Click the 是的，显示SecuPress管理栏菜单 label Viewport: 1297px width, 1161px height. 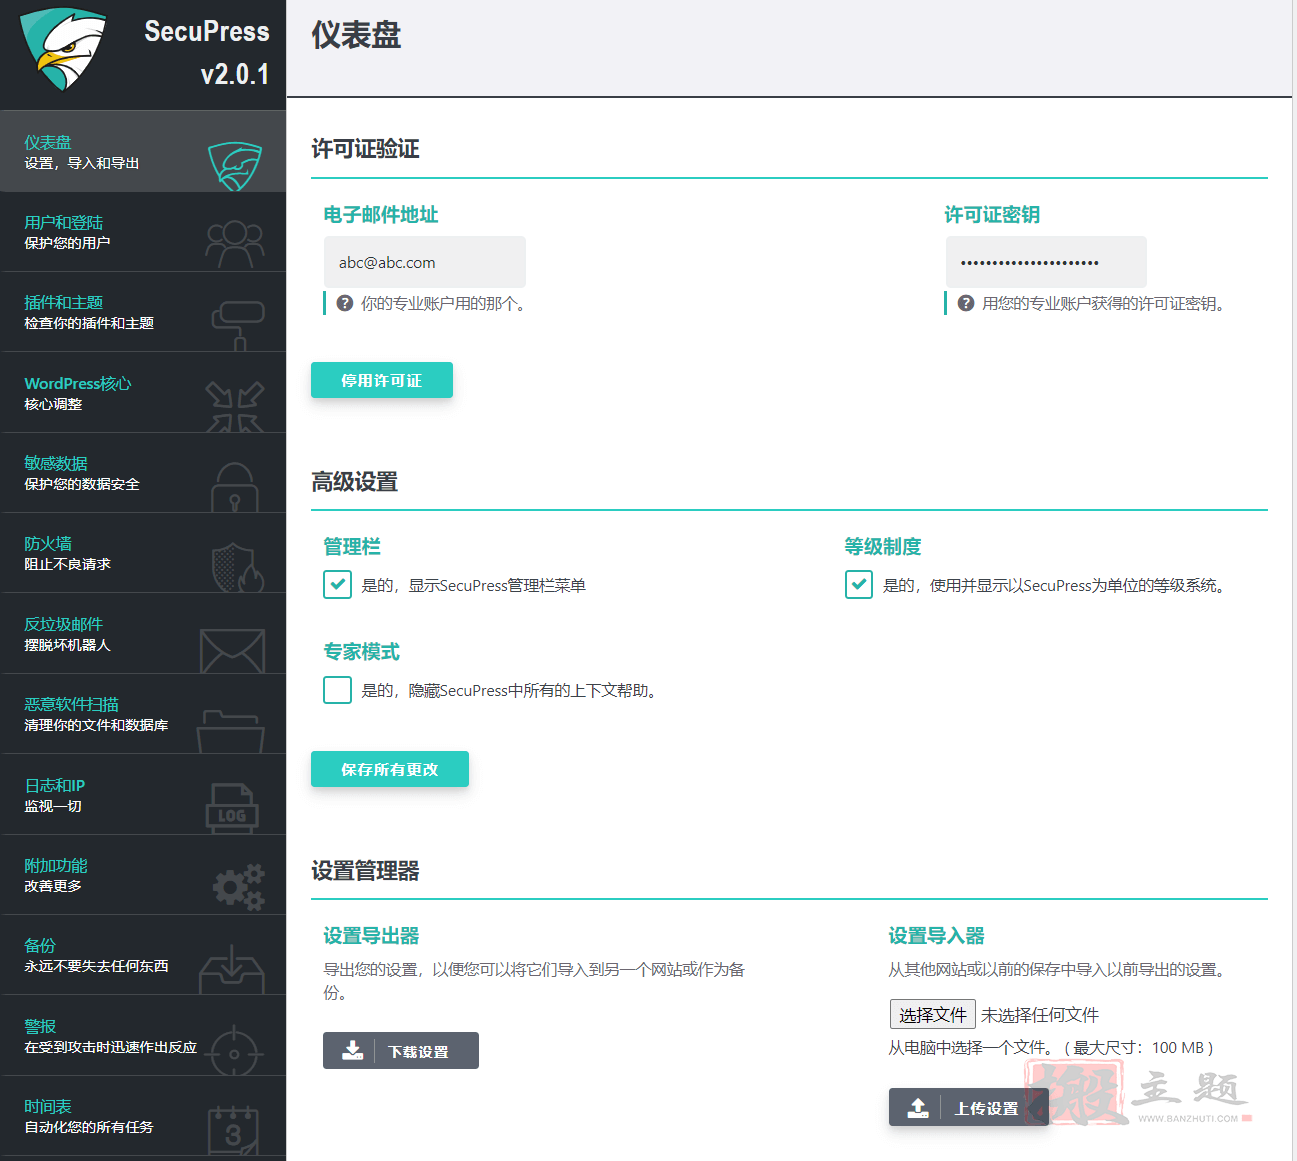(x=473, y=585)
